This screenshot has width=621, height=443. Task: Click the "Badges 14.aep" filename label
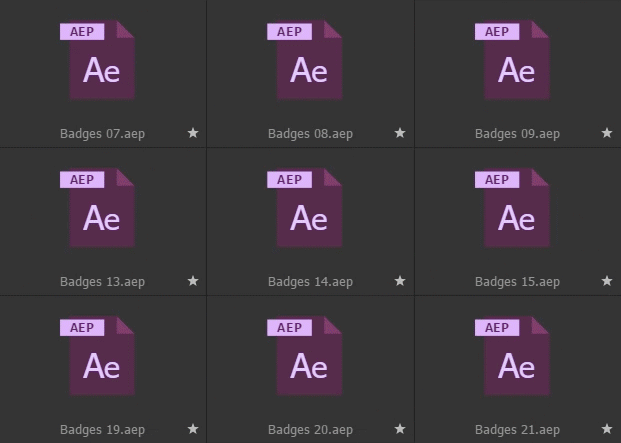point(310,282)
